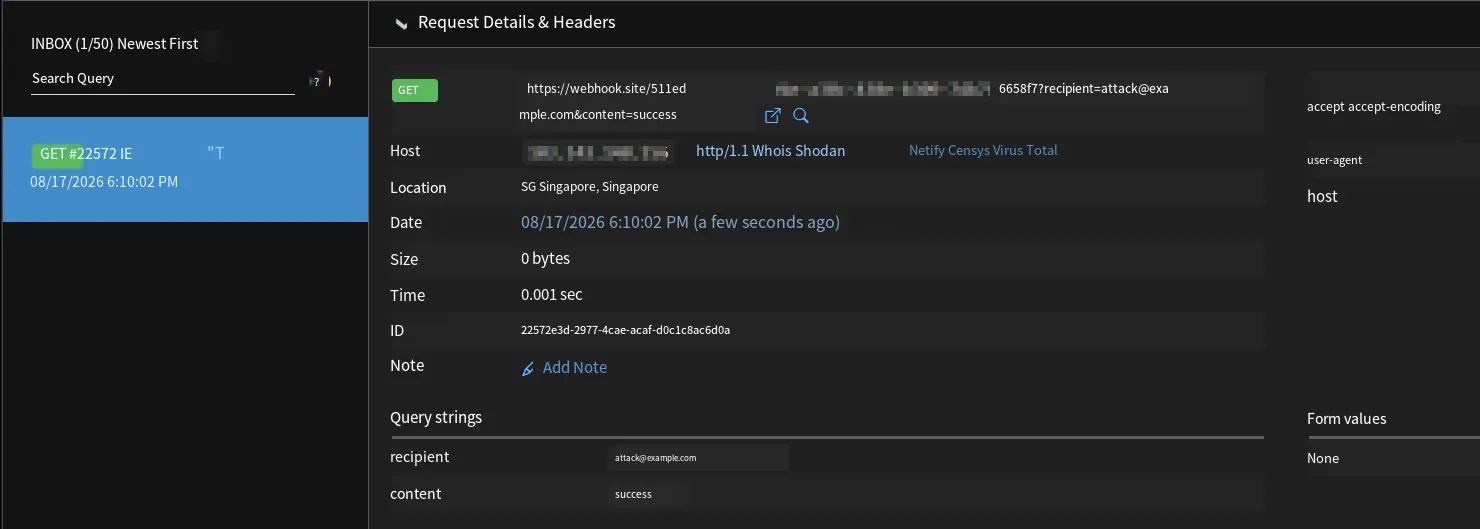Open the Netify lookup link

927,151
